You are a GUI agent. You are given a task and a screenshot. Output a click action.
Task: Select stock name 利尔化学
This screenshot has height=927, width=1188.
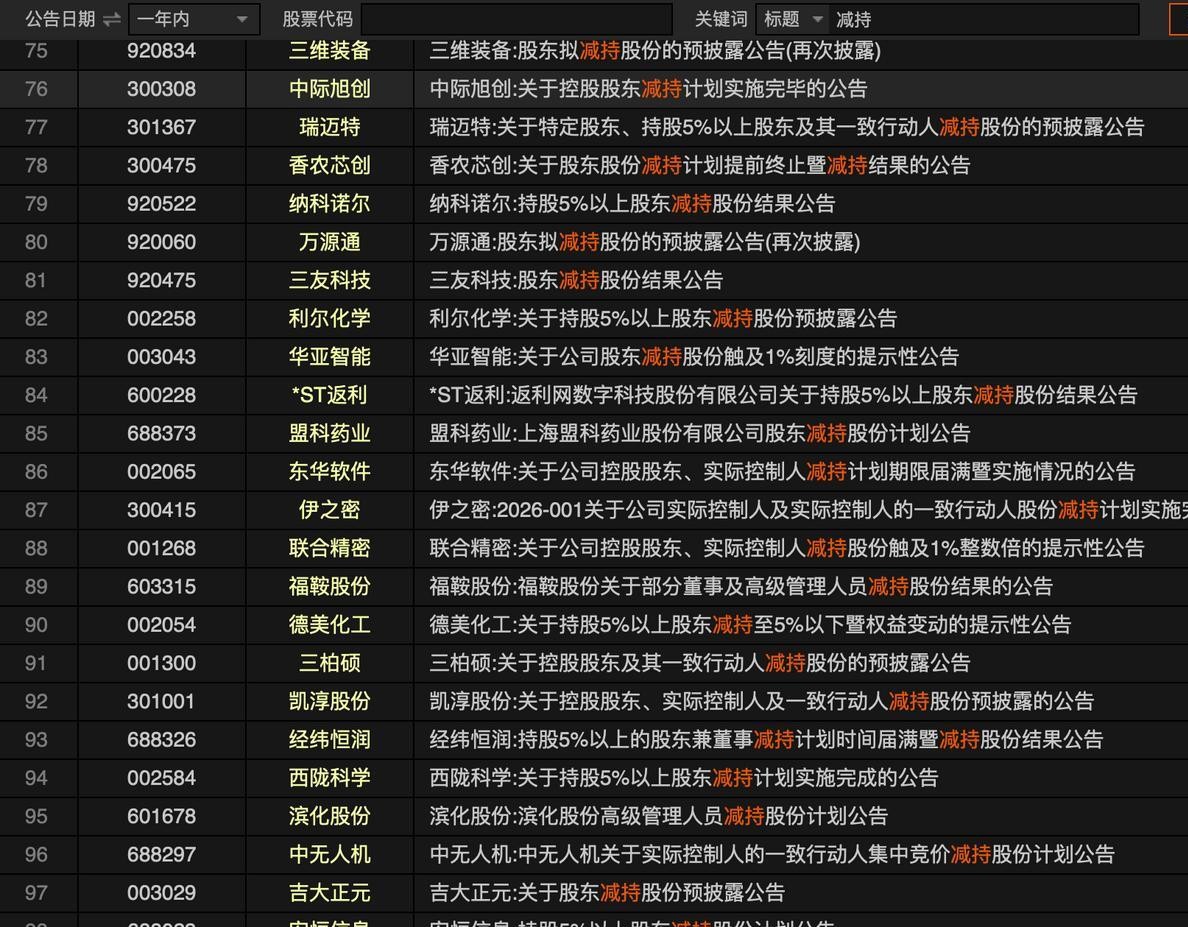tap(330, 318)
